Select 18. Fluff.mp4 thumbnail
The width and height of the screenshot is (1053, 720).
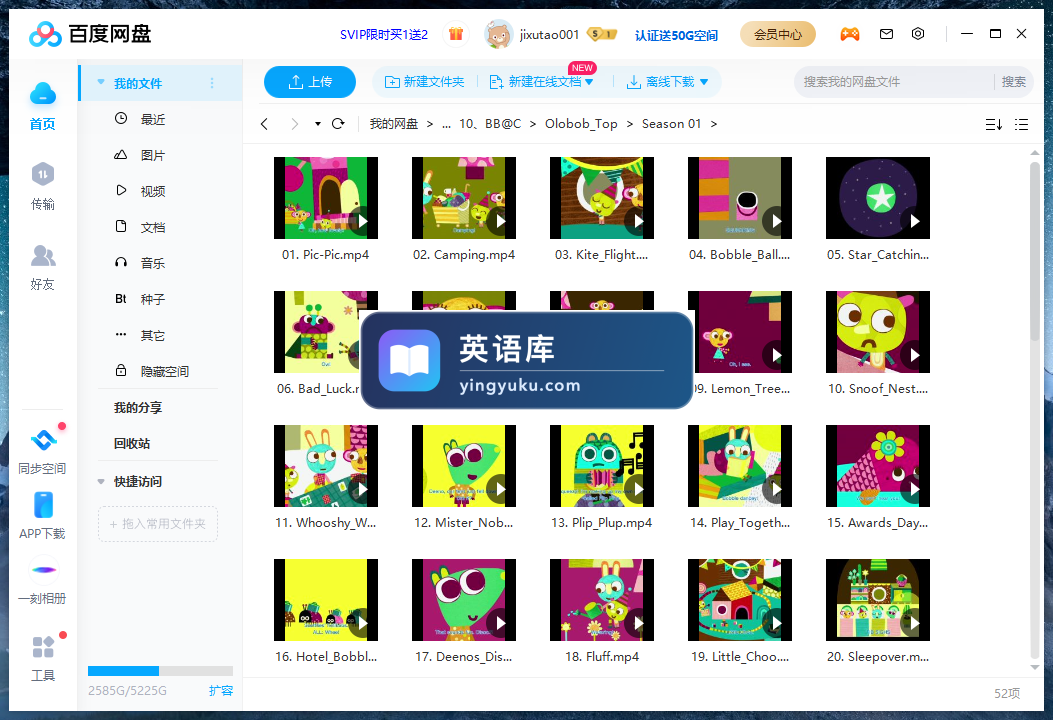602,600
